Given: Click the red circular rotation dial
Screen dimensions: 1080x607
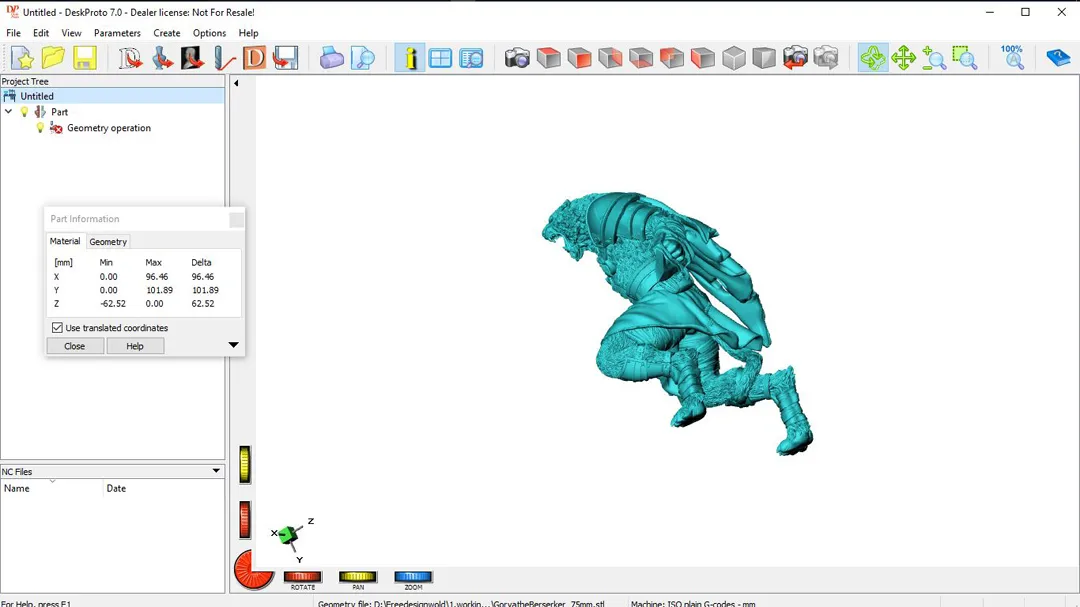Looking at the screenshot, I should pos(254,570).
